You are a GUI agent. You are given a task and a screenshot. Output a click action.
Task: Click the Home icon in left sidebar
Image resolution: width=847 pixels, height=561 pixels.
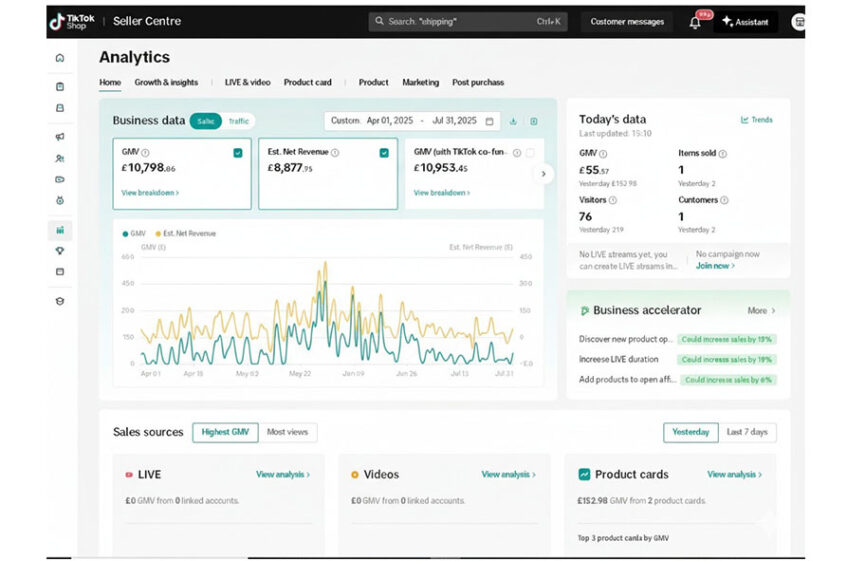pyautogui.click(x=60, y=58)
